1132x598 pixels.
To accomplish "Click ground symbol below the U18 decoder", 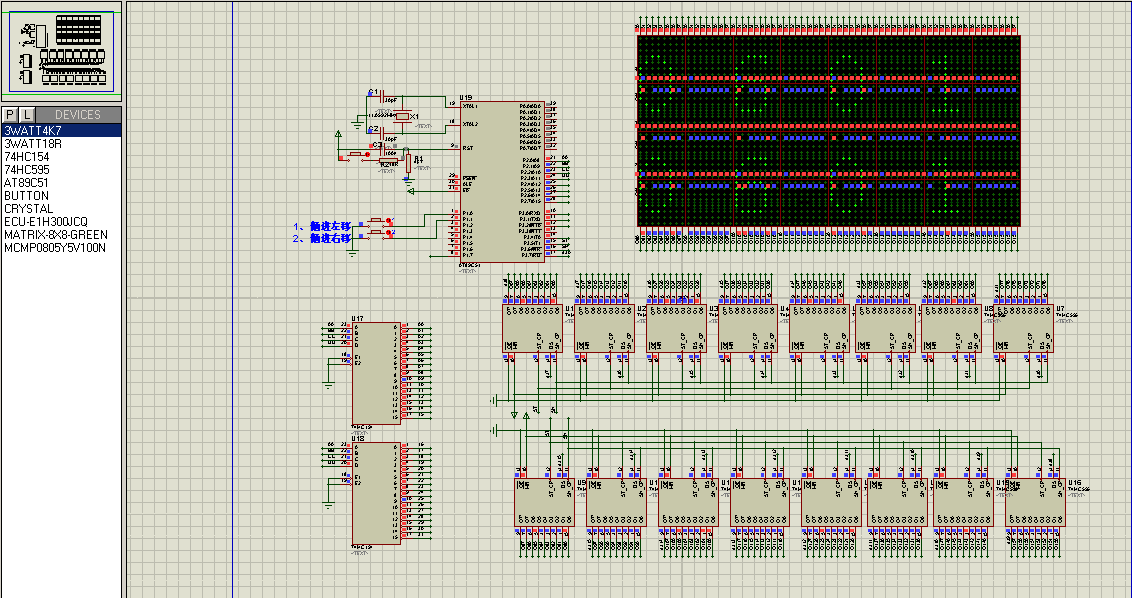I will point(328,505).
